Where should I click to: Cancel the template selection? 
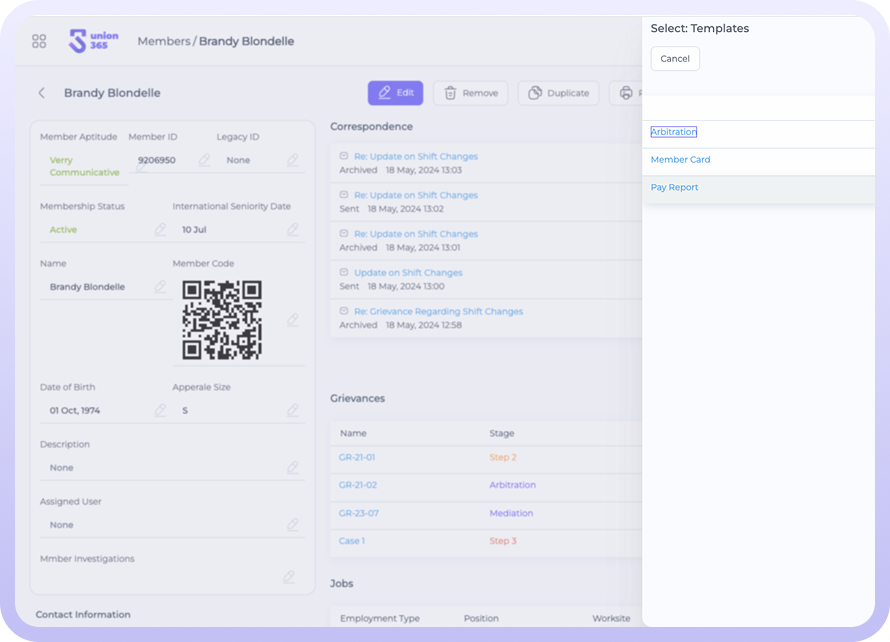pos(675,59)
